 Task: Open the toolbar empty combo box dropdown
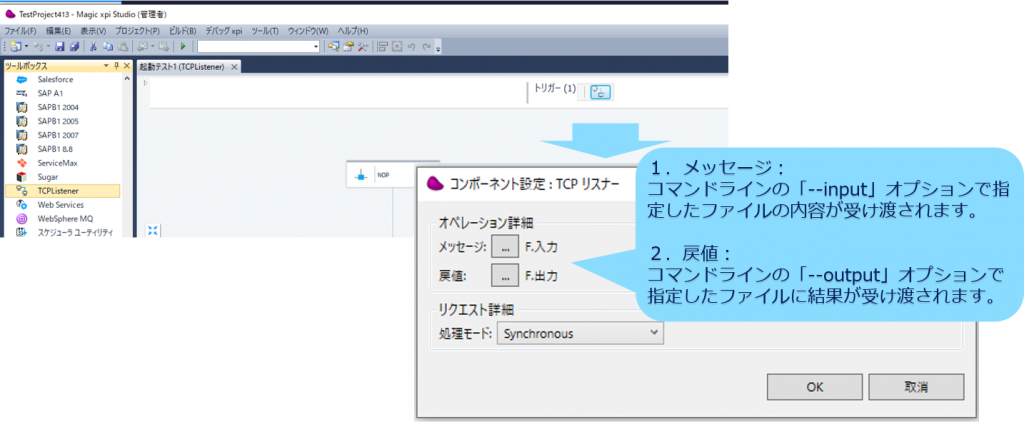(316, 47)
